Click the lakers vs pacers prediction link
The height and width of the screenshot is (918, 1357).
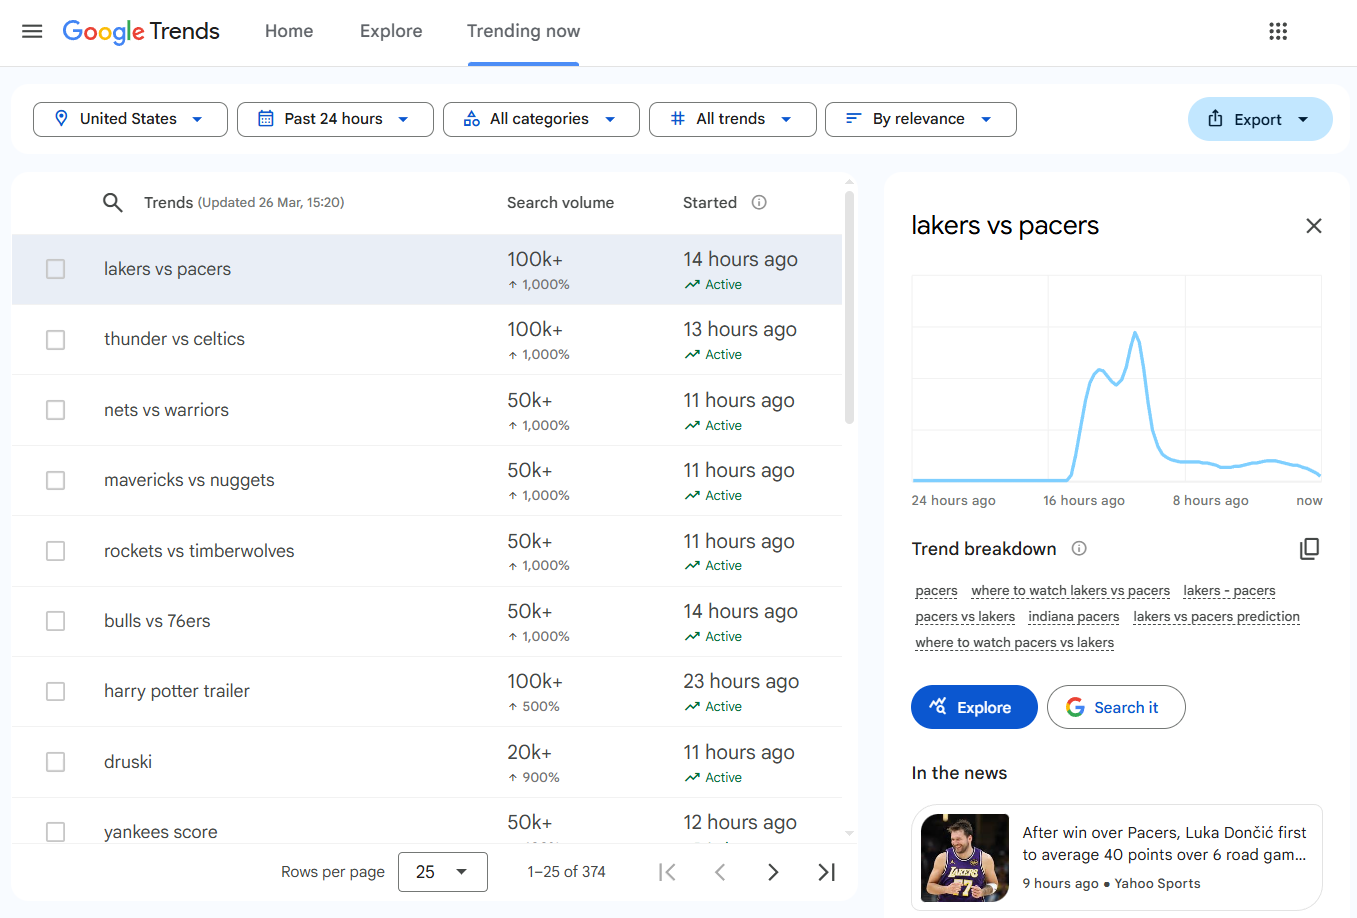coord(1216,617)
